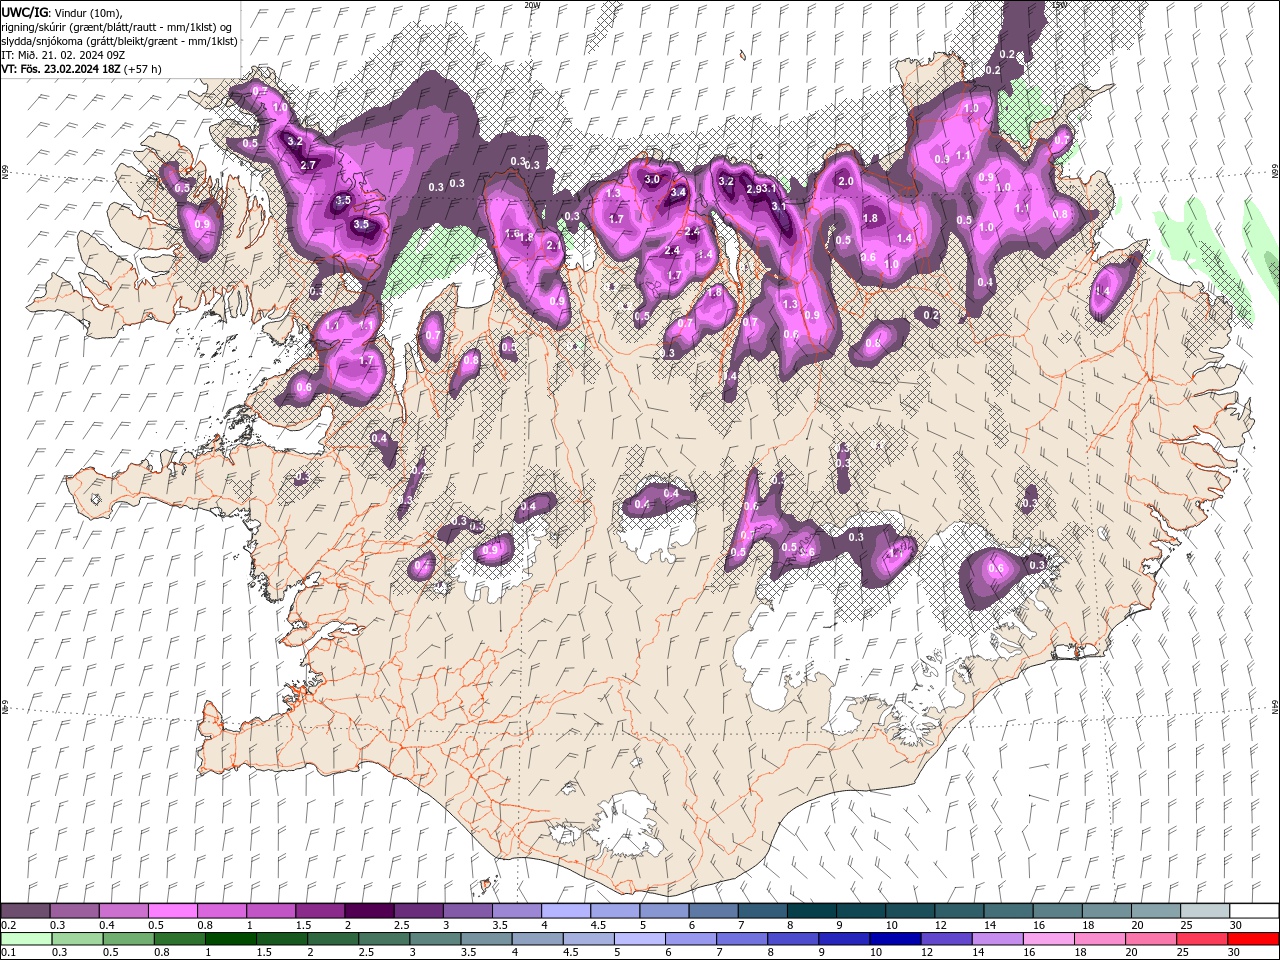Image resolution: width=1280 pixels, height=960 pixels.
Task: Click the light gray 25 mm snow swatch
Action: coord(1205,910)
